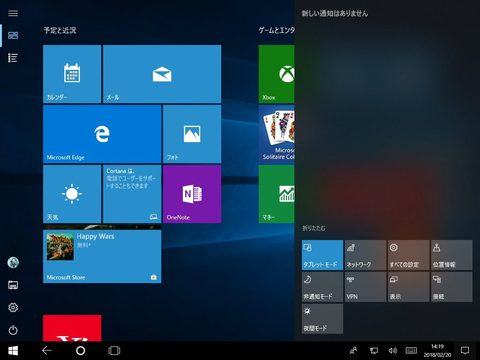Toggle Night light quick action

point(322,319)
